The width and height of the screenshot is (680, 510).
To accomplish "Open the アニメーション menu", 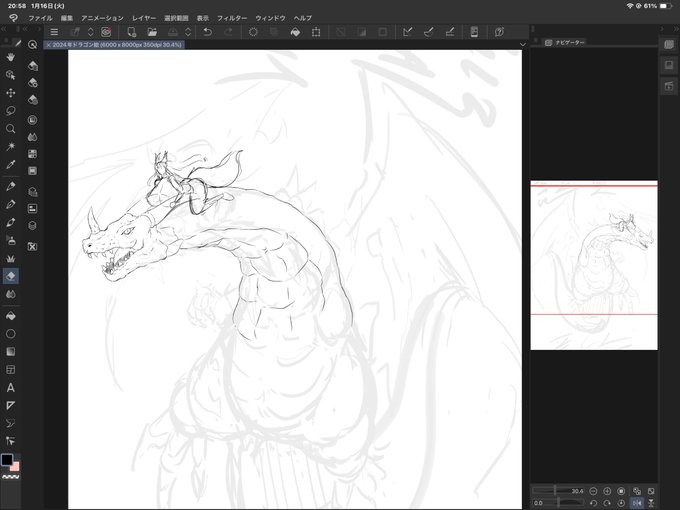I will (102, 18).
